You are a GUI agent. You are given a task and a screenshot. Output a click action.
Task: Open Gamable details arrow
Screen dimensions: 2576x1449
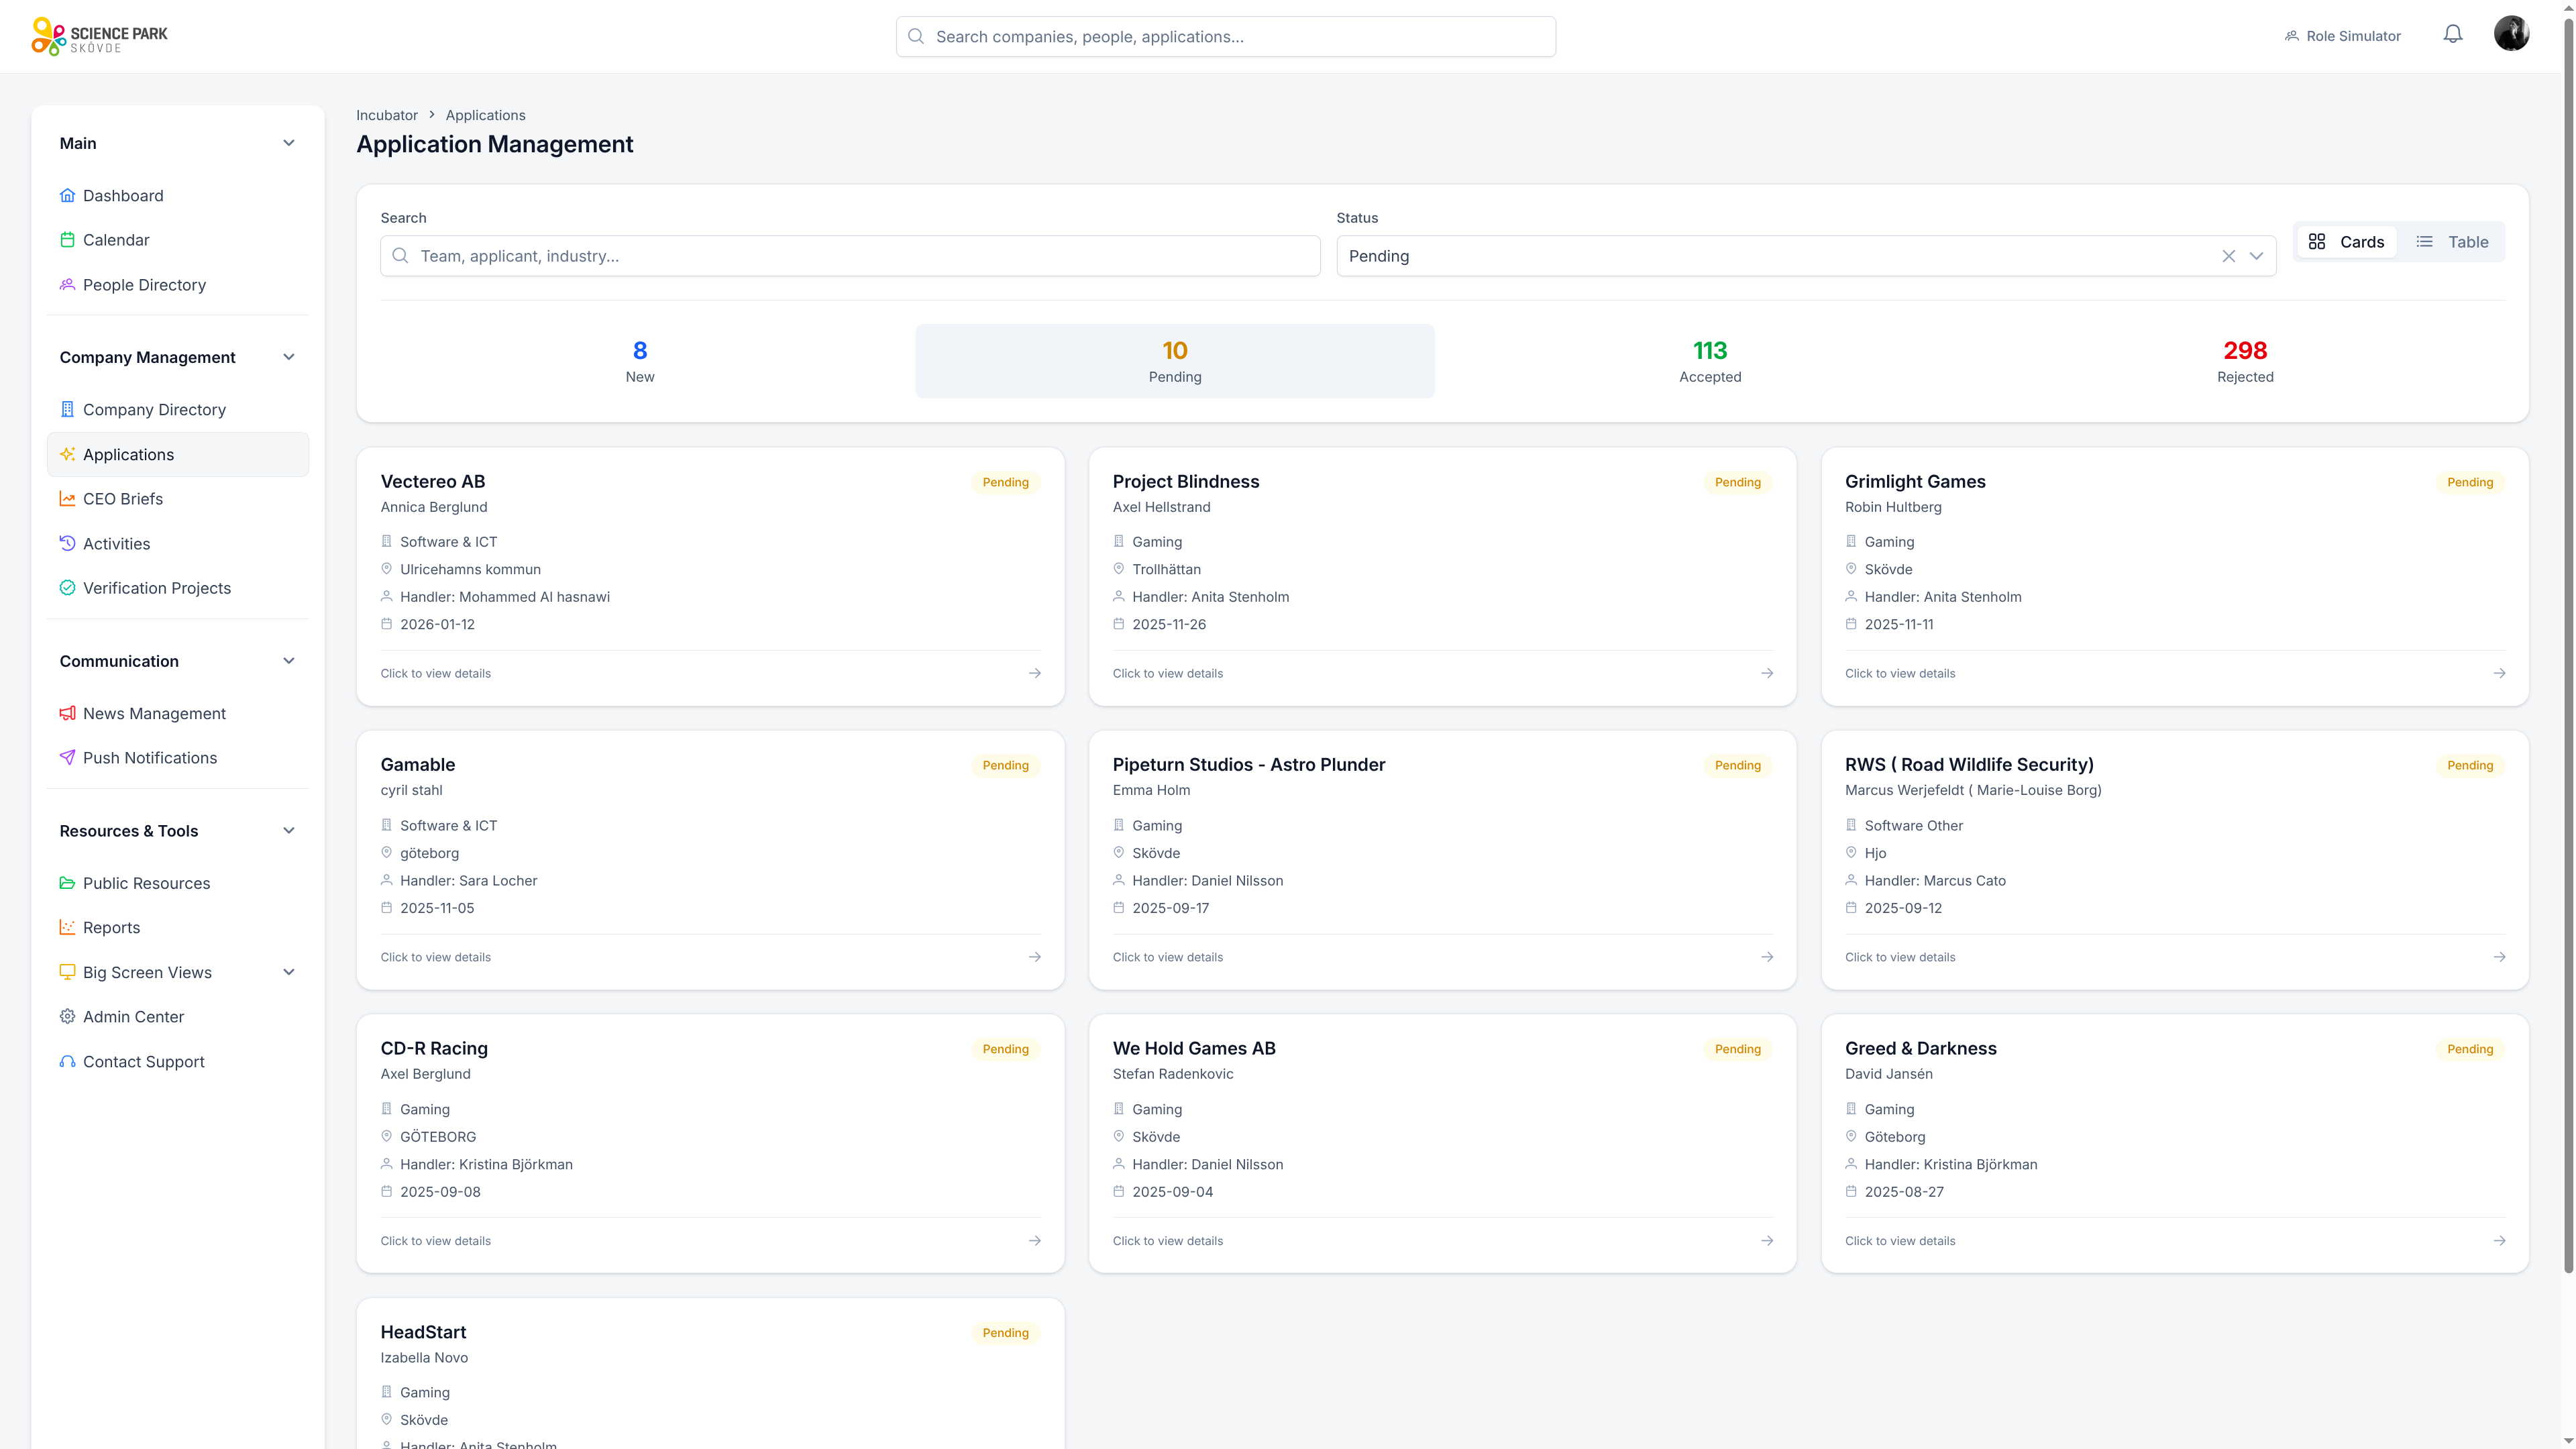coord(1035,957)
